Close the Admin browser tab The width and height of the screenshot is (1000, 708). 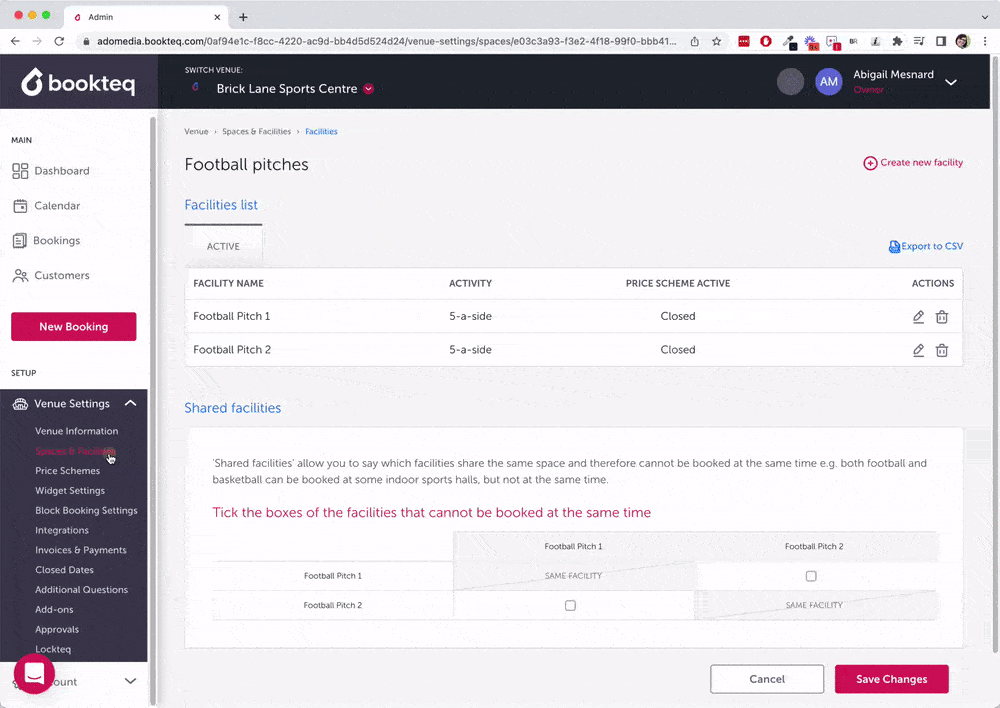(x=217, y=17)
